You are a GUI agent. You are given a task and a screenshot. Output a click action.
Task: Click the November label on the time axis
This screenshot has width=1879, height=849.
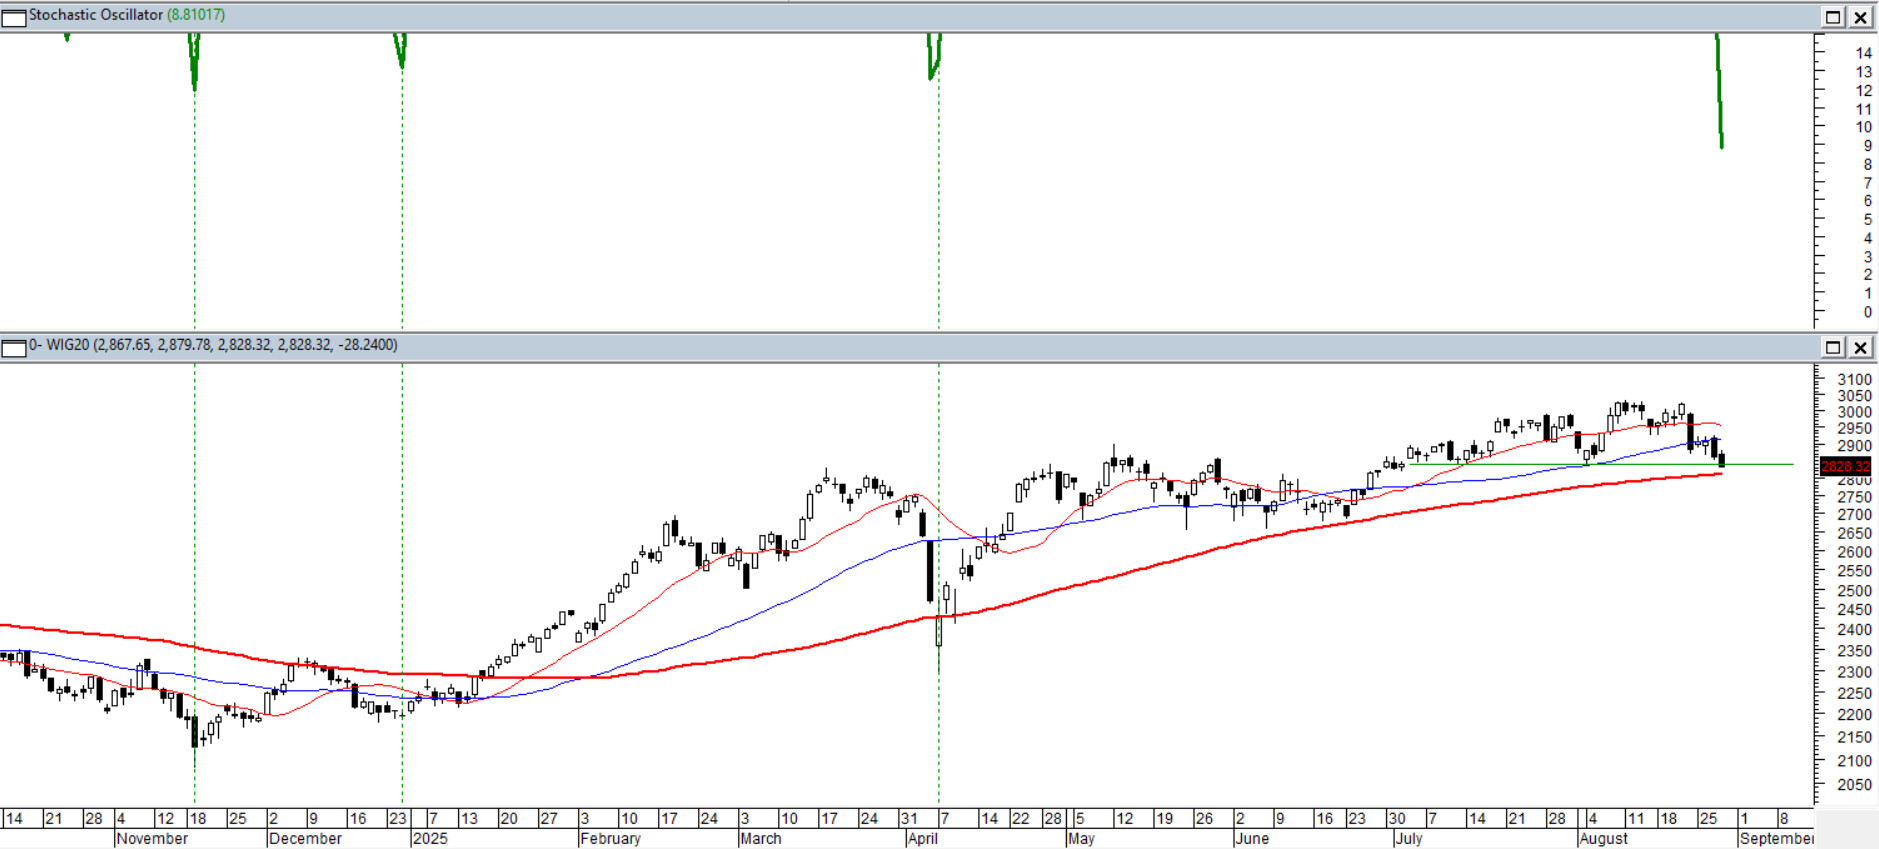pyautogui.click(x=152, y=838)
